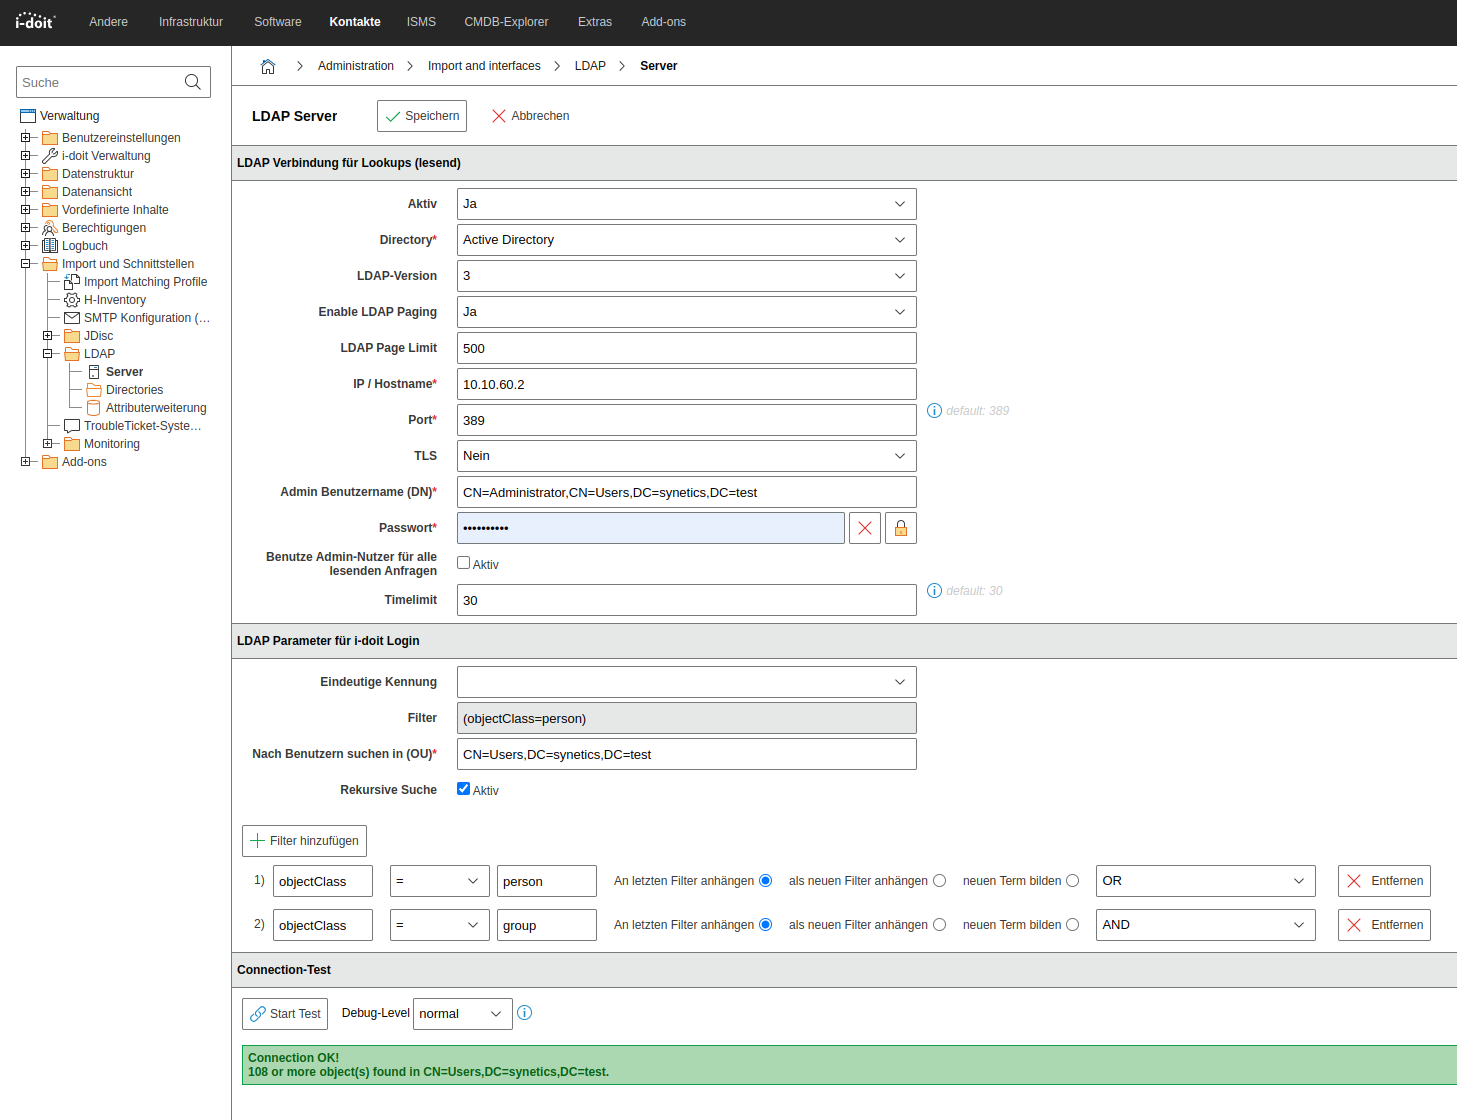This screenshot has width=1457, height=1120.
Task: Click info icon next to Port field
Action: [934, 411]
